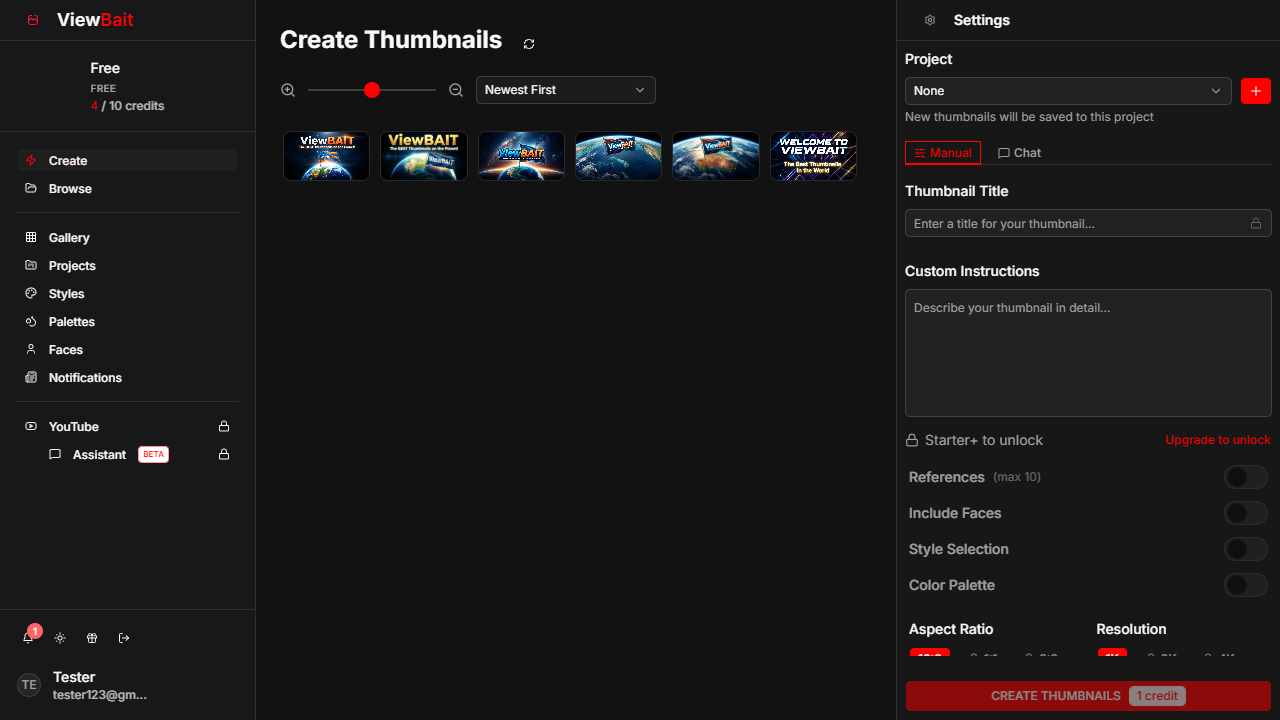
Task: Open the Styles section
Action: pos(66,293)
